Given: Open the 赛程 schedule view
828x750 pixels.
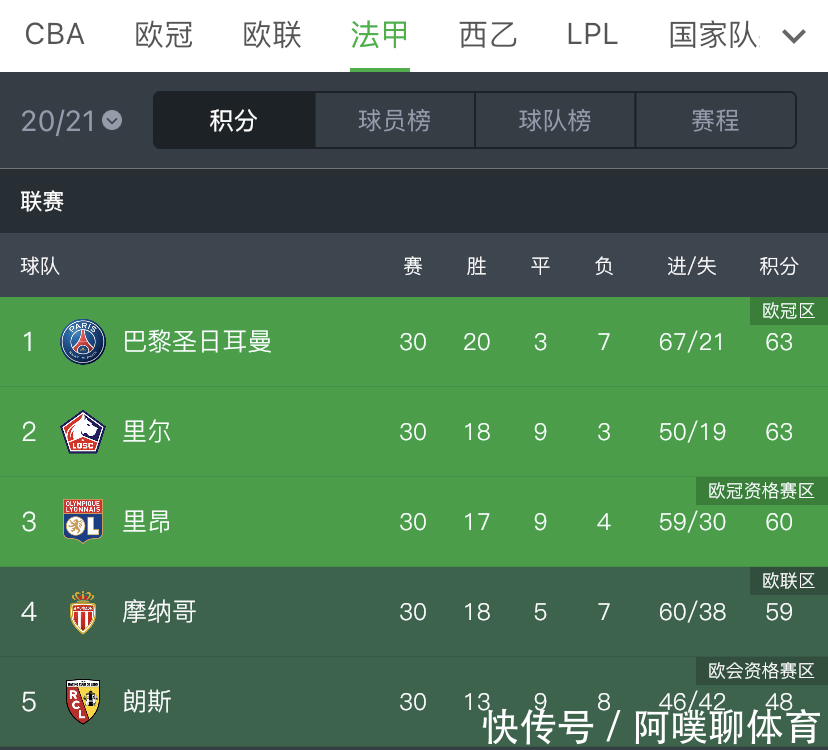Looking at the screenshot, I should pyautogui.click(x=715, y=121).
